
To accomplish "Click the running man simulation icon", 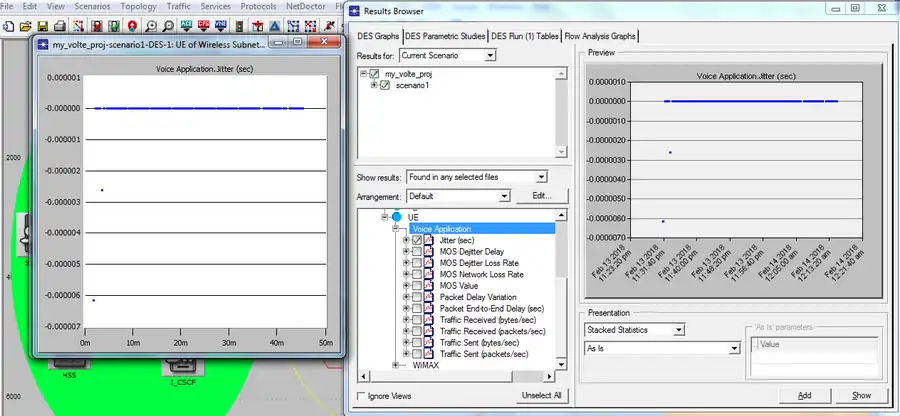I will pyautogui.click(x=329, y=26).
